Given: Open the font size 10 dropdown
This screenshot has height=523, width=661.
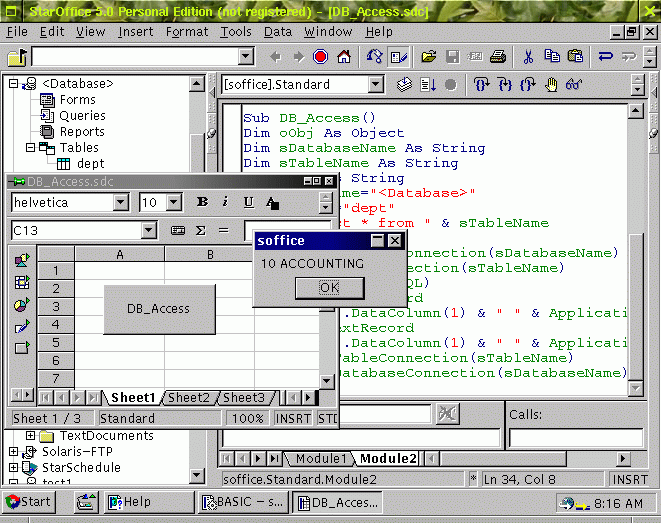Looking at the screenshot, I should [x=174, y=203].
